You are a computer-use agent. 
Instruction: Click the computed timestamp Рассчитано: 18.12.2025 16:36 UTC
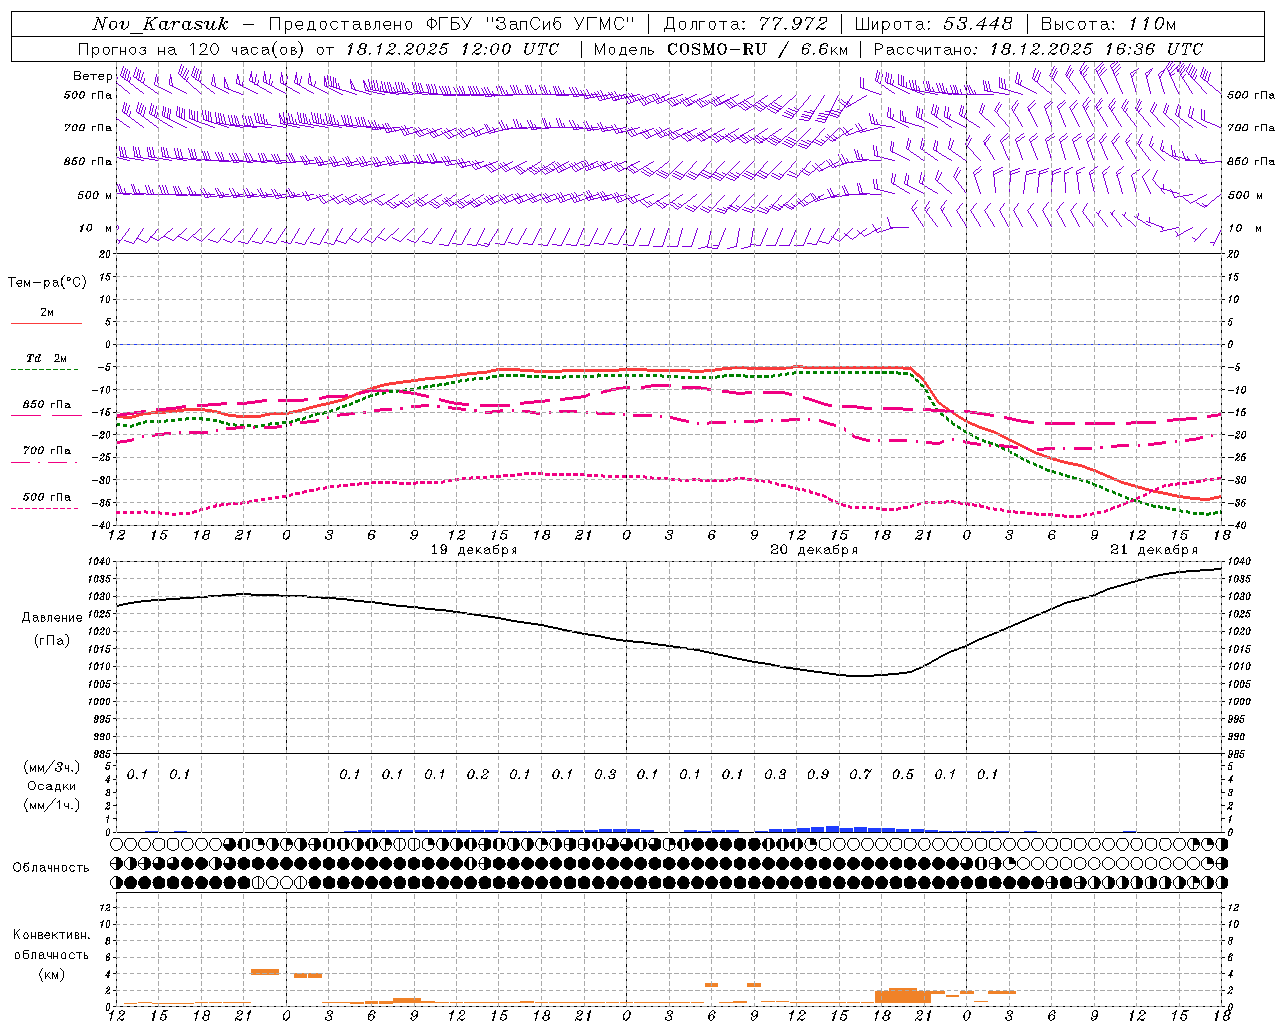[1038, 49]
